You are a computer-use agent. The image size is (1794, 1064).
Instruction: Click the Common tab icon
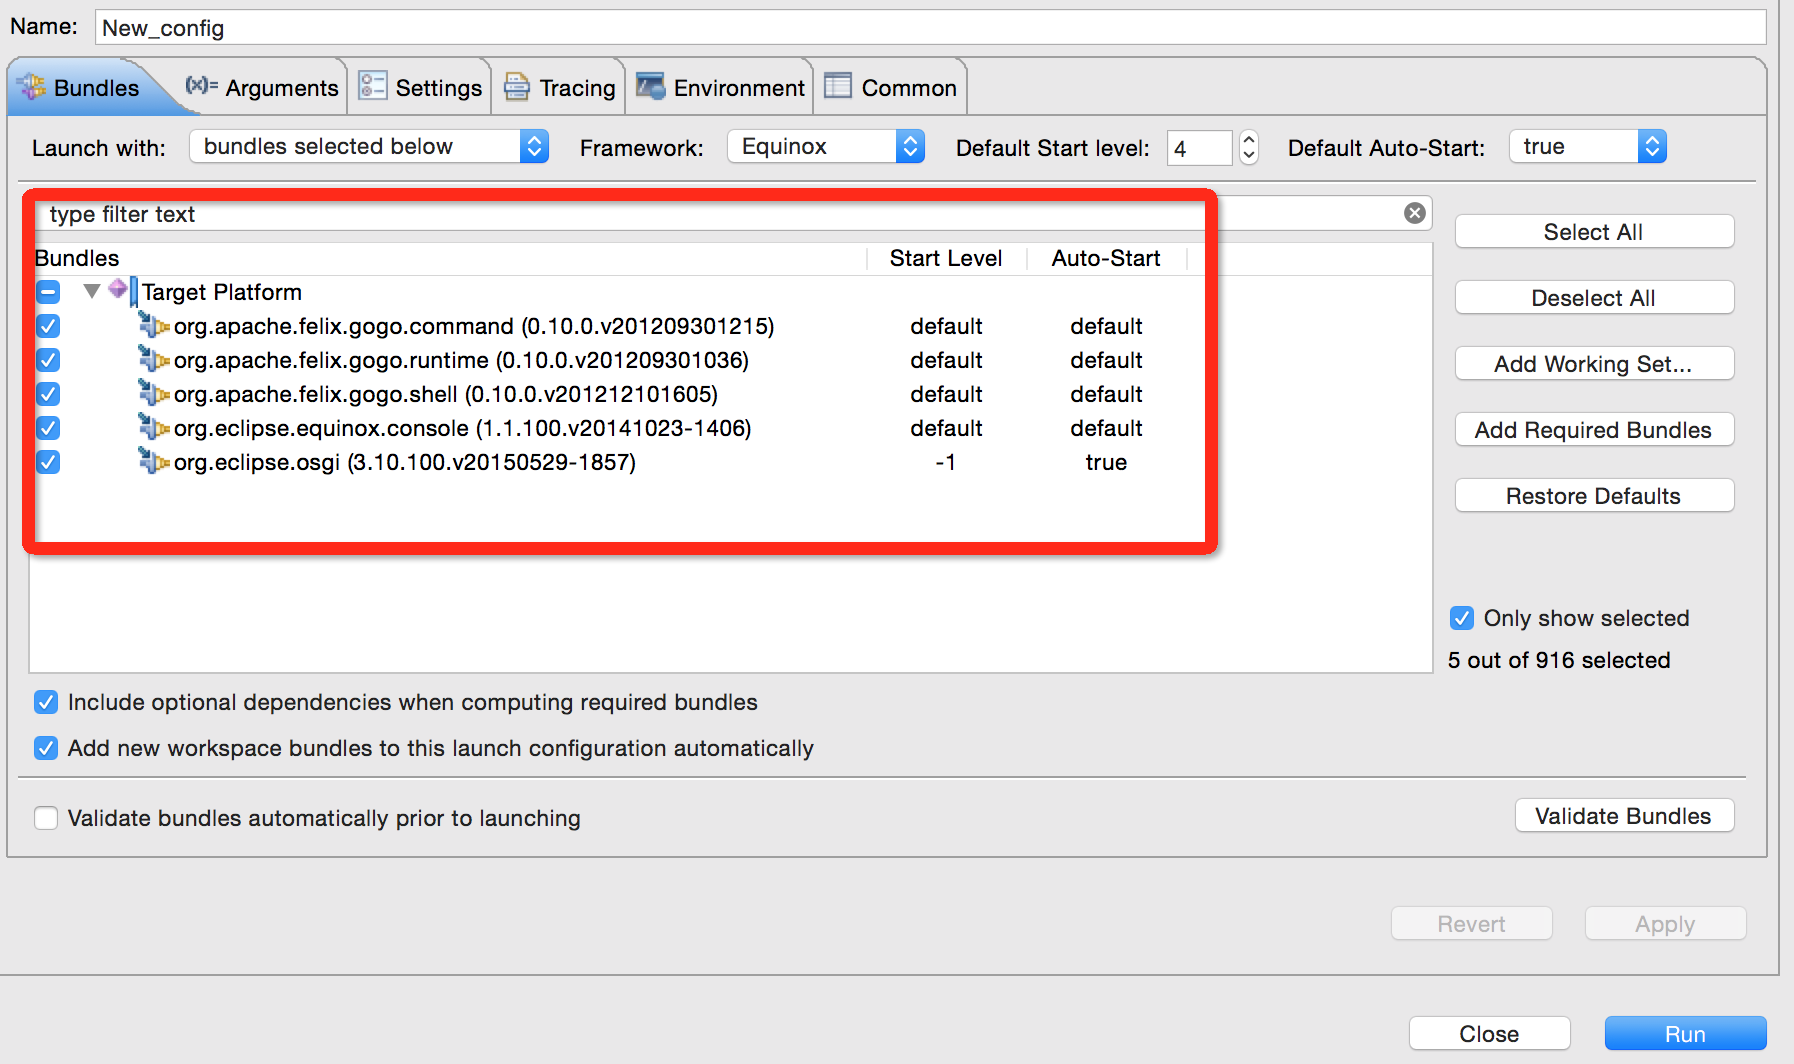(838, 86)
